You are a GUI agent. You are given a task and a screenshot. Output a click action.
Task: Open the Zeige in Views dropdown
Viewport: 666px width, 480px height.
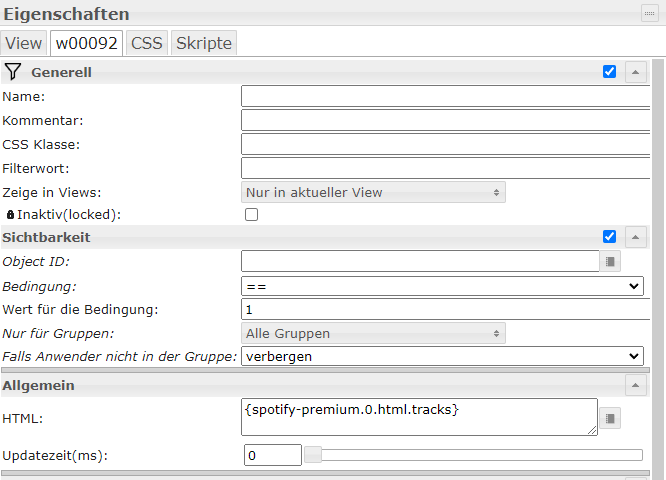coord(374,192)
